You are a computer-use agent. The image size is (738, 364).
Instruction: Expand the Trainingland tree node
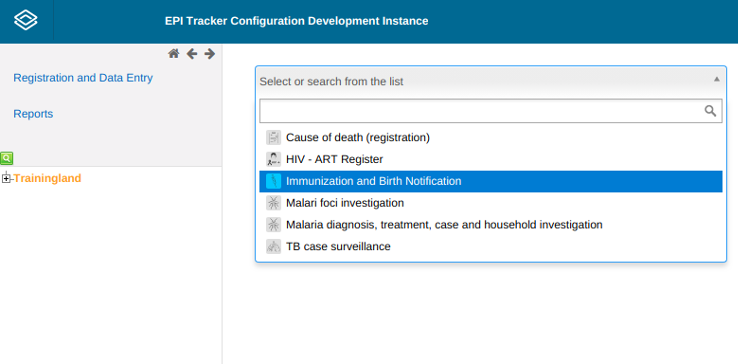6,178
